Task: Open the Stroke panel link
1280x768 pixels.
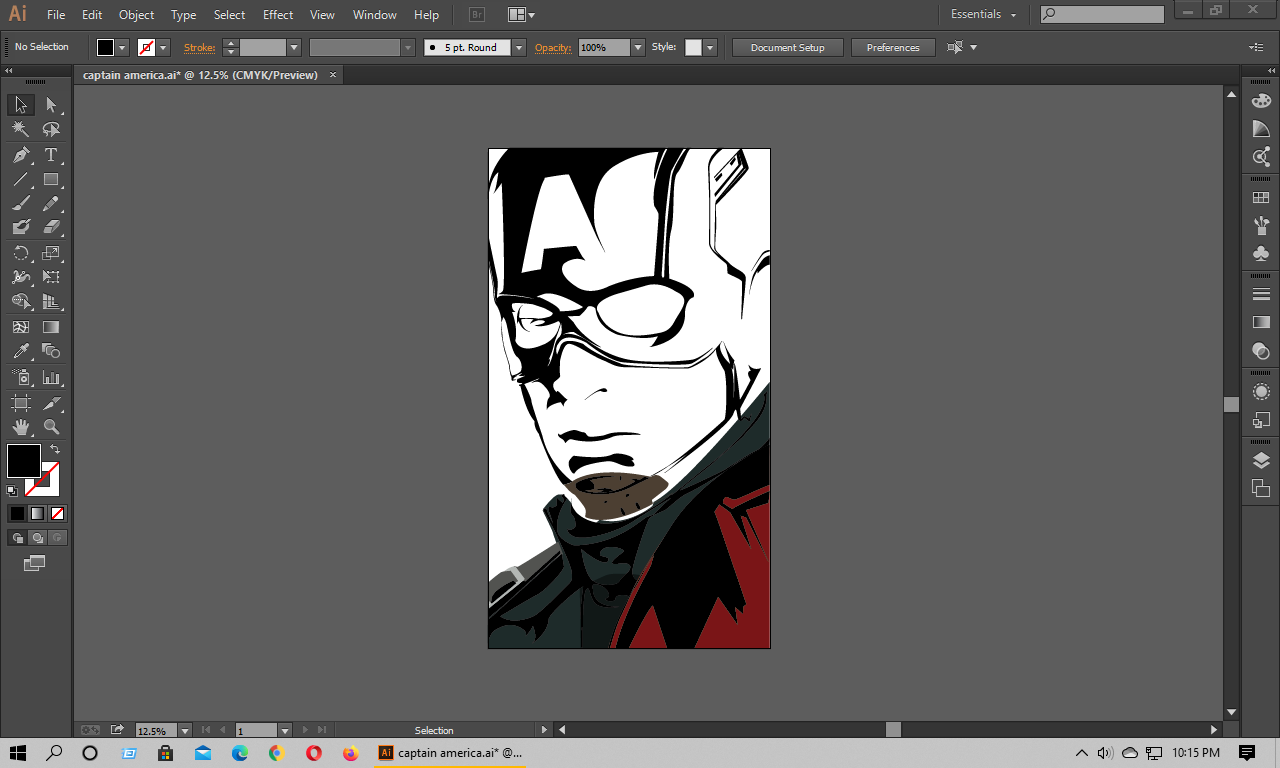Action: [x=199, y=47]
